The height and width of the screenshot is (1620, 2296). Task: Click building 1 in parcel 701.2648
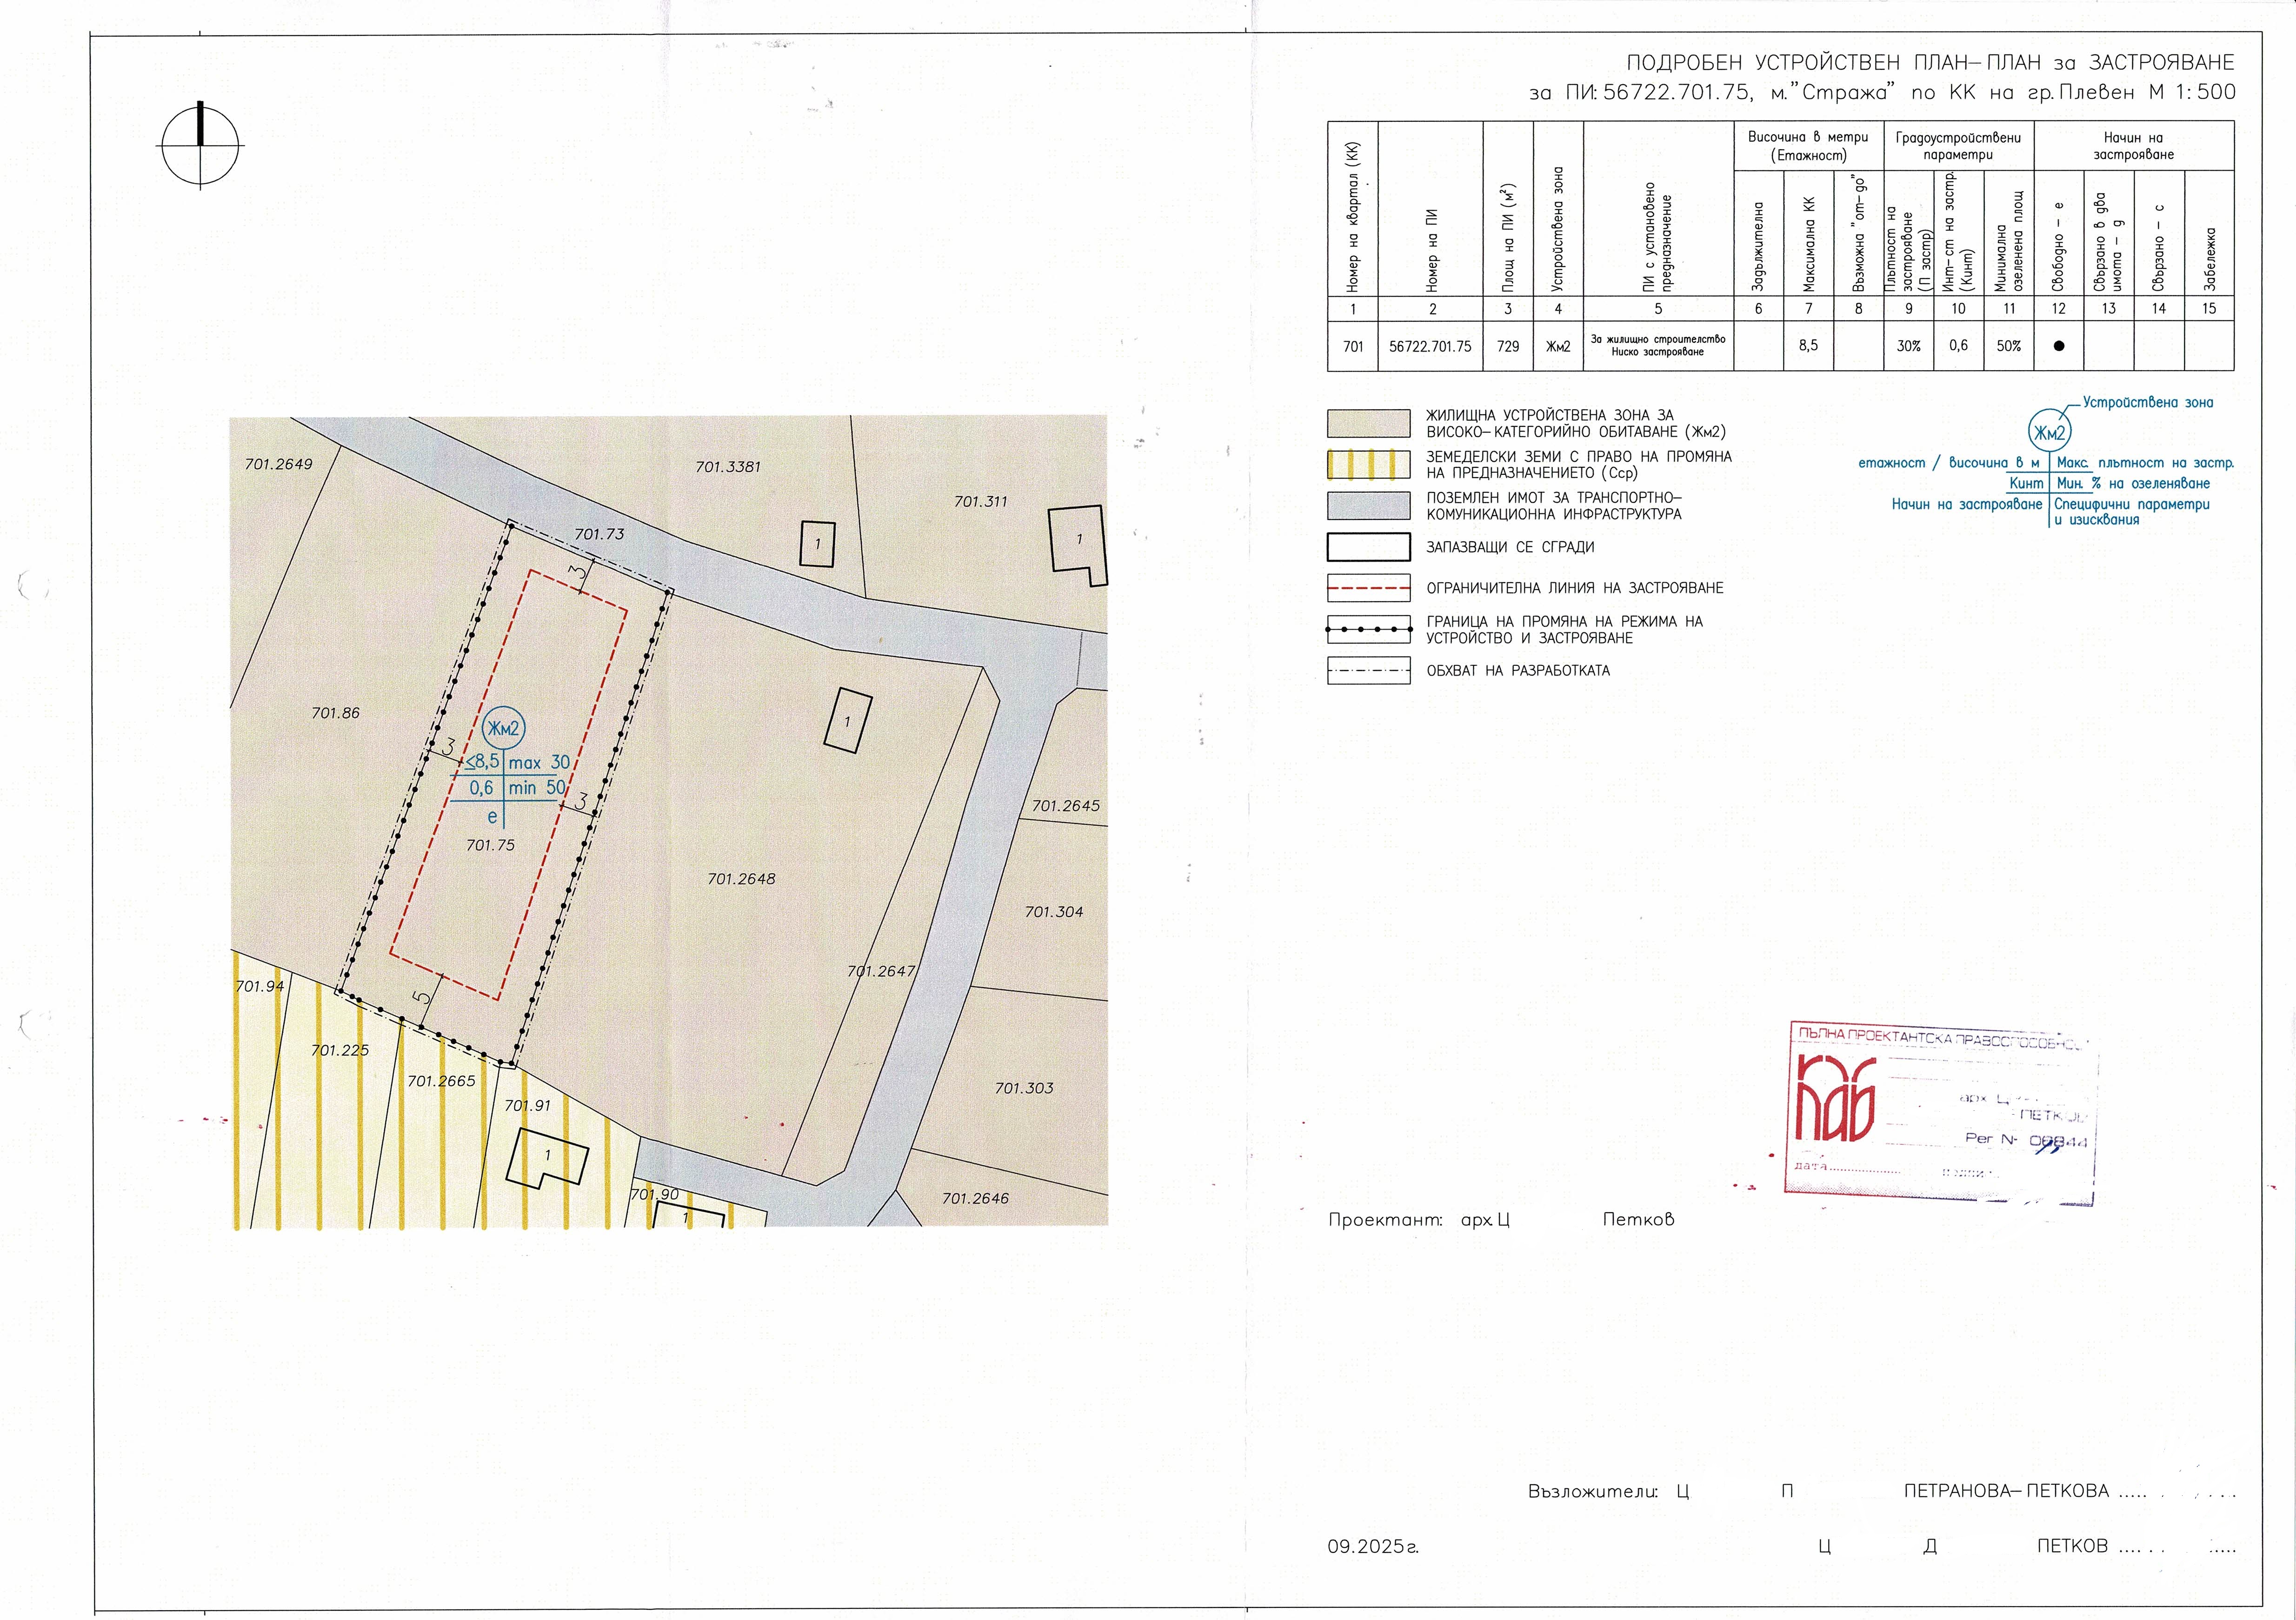pyautogui.click(x=847, y=719)
